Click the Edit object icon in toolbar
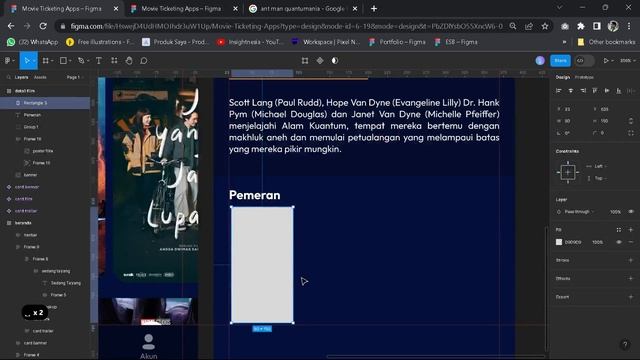This screenshot has width=640, height=360. pos(305,61)
